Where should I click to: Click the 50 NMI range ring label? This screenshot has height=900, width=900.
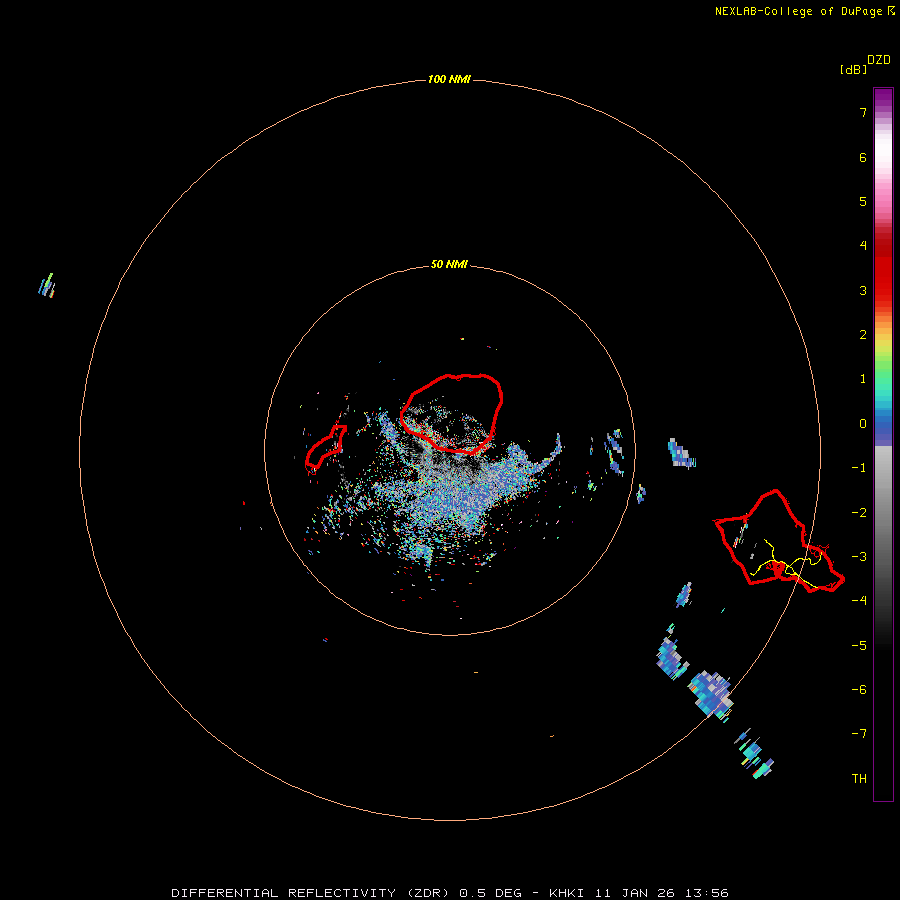pos(449,264)
